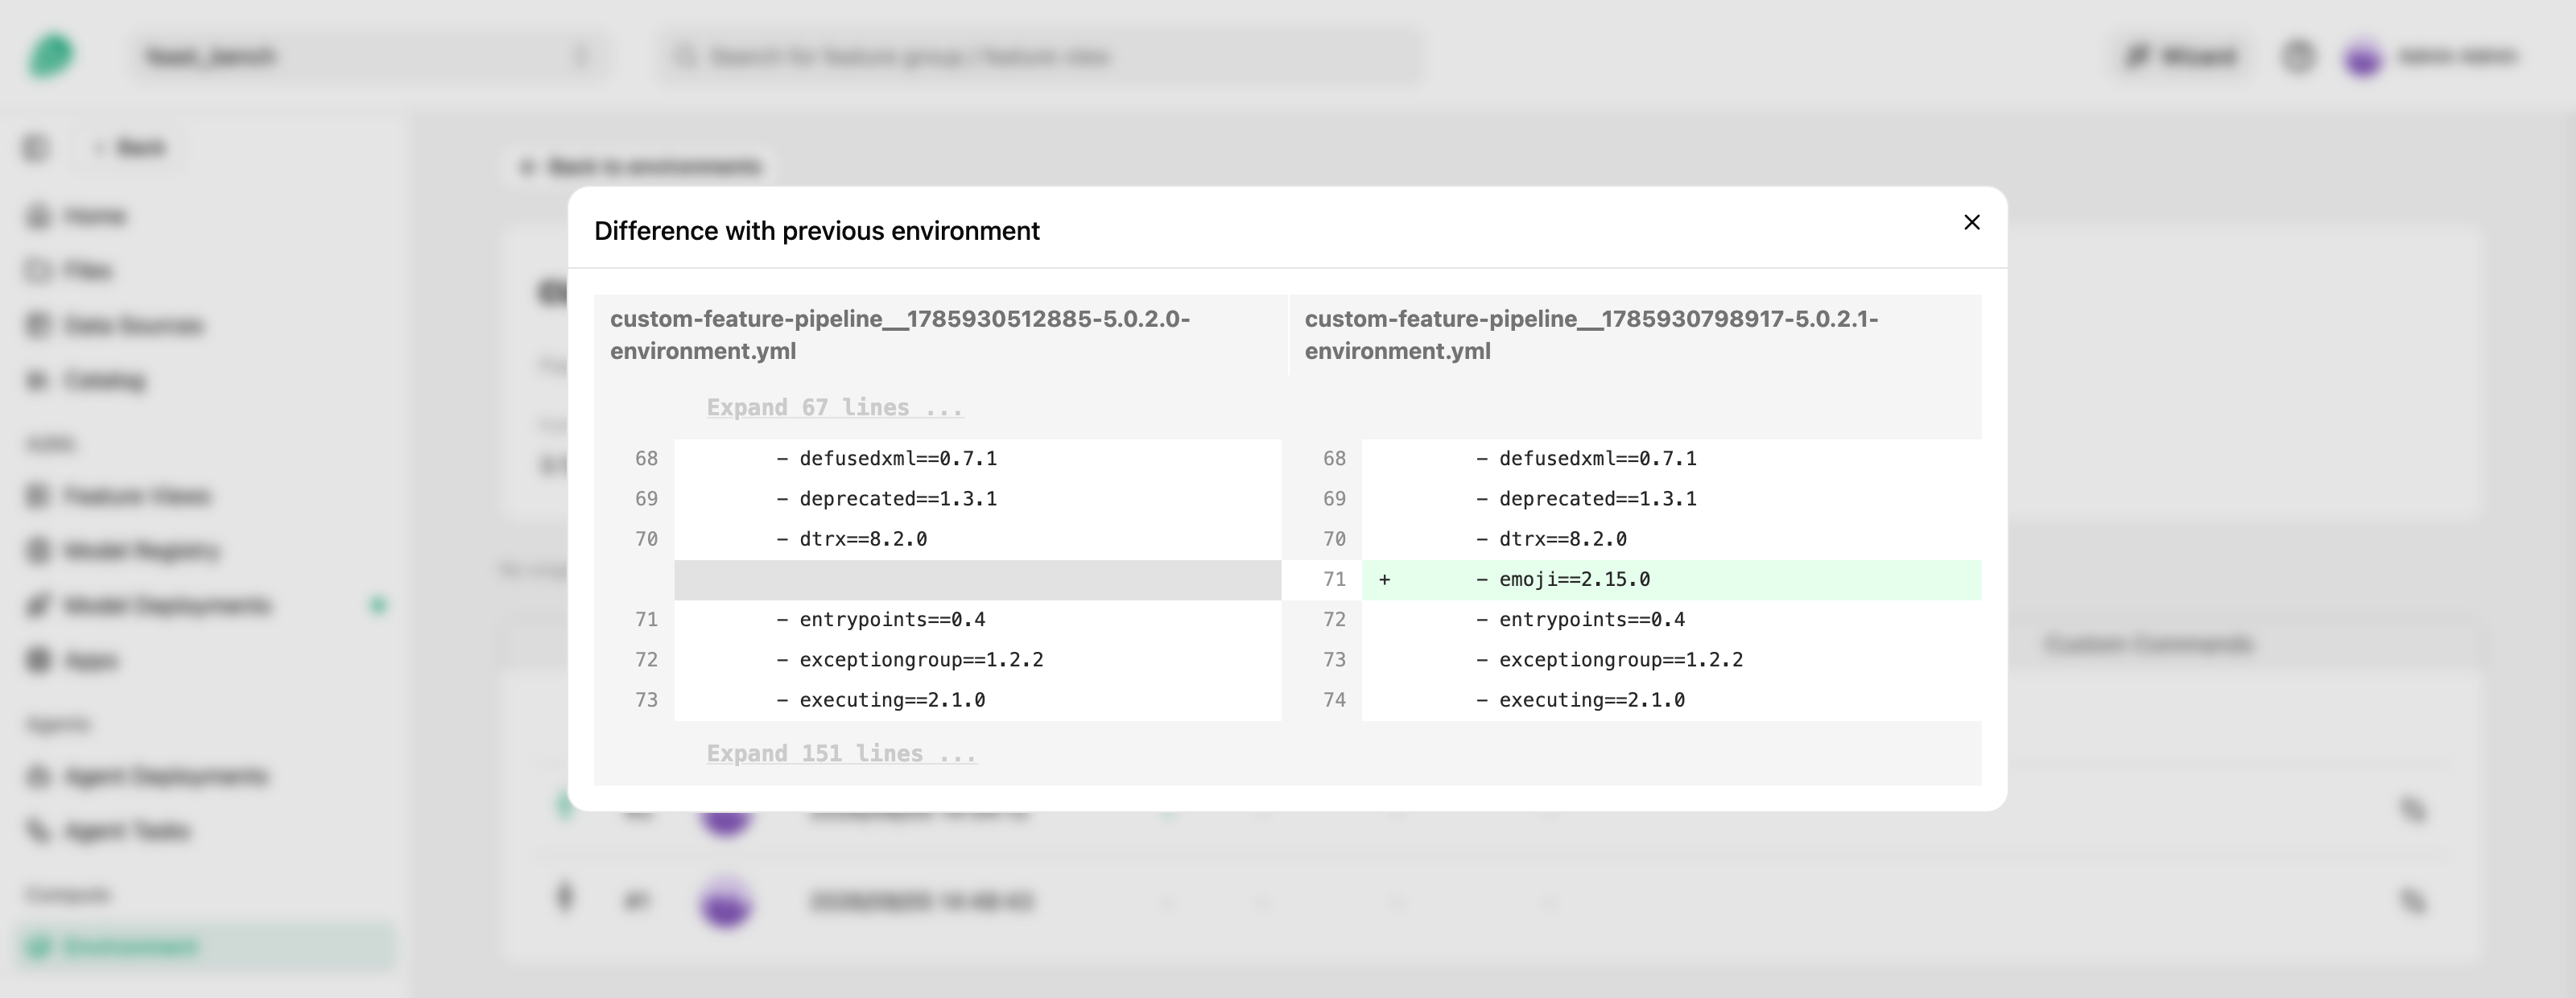Select right file name ending 5.0.2.1-environment.yml
The image size is (2576, 998).
click(1591, 335)
